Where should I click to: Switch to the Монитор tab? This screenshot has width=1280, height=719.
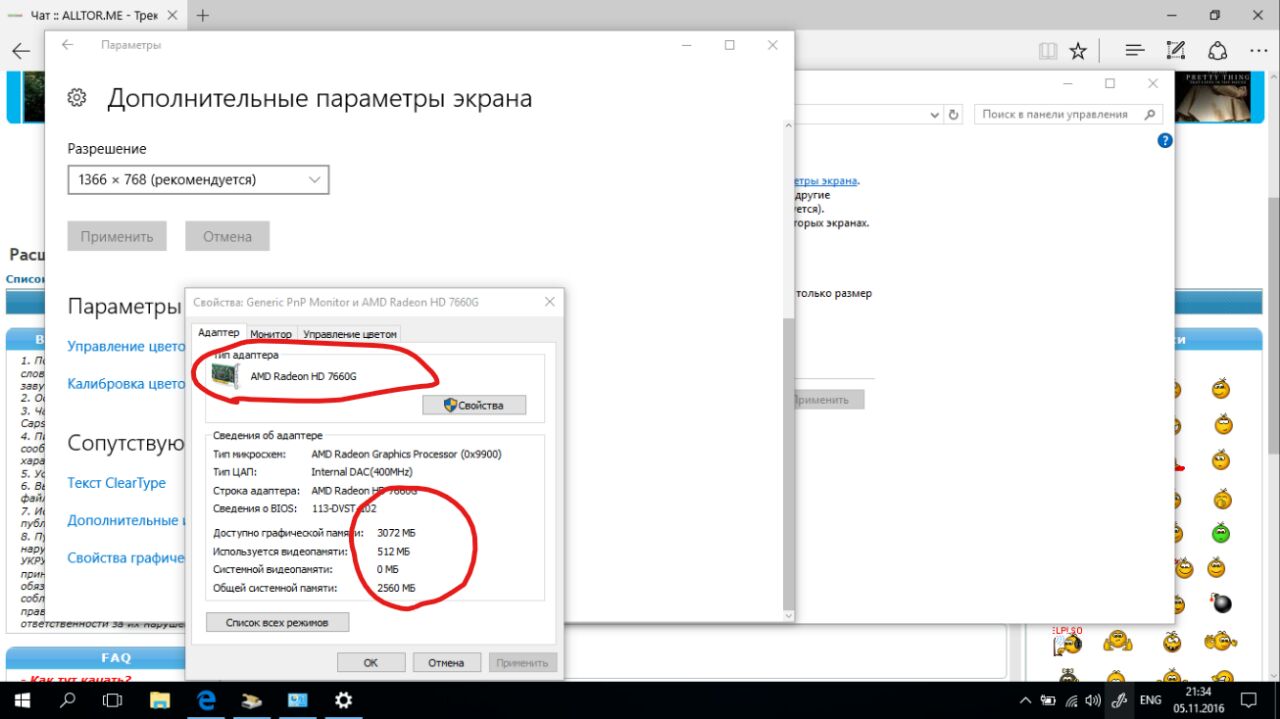click(x=271, y=334)
